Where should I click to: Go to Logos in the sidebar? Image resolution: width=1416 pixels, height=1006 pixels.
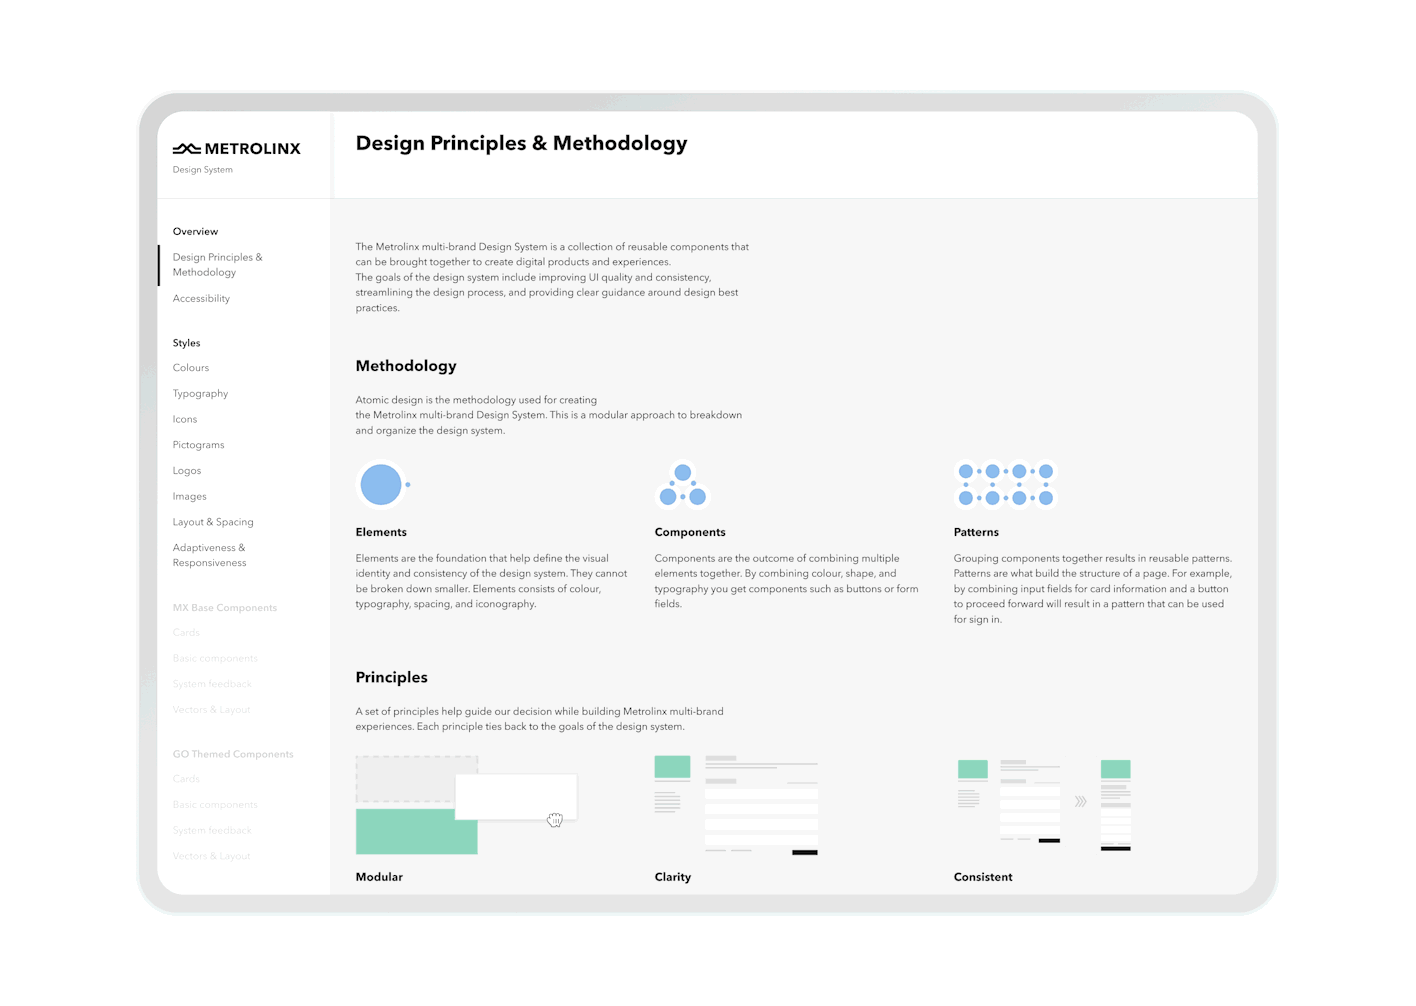(186, 471)
